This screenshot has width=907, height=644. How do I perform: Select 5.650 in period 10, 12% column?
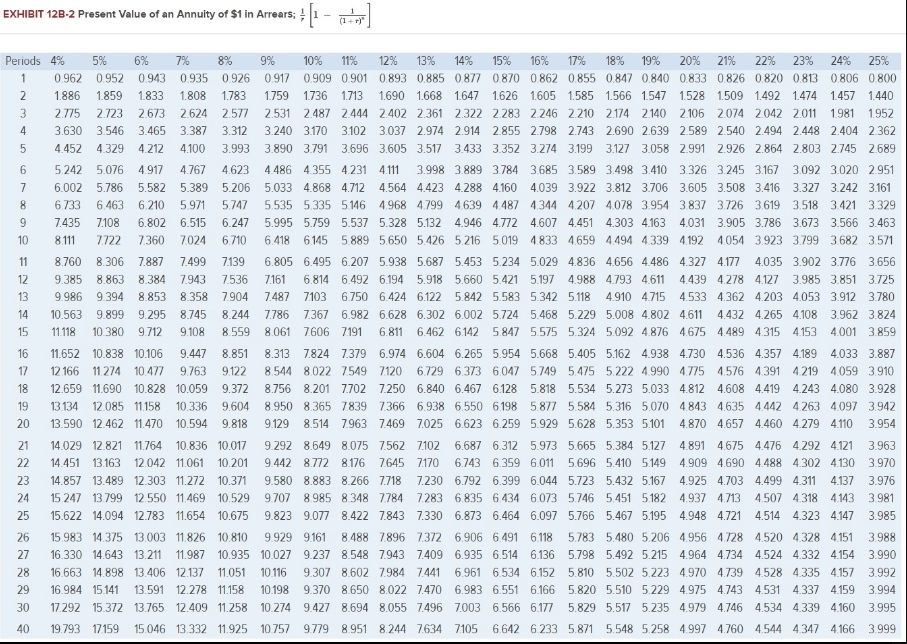pyautogui.click(x=393, y=240)
